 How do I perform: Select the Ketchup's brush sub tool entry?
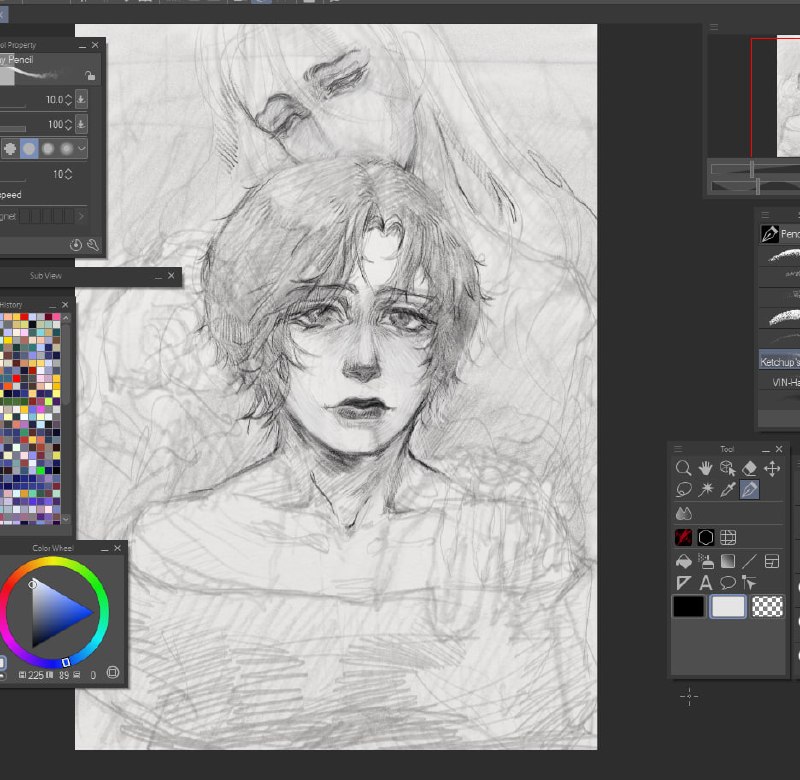(780, 362)
